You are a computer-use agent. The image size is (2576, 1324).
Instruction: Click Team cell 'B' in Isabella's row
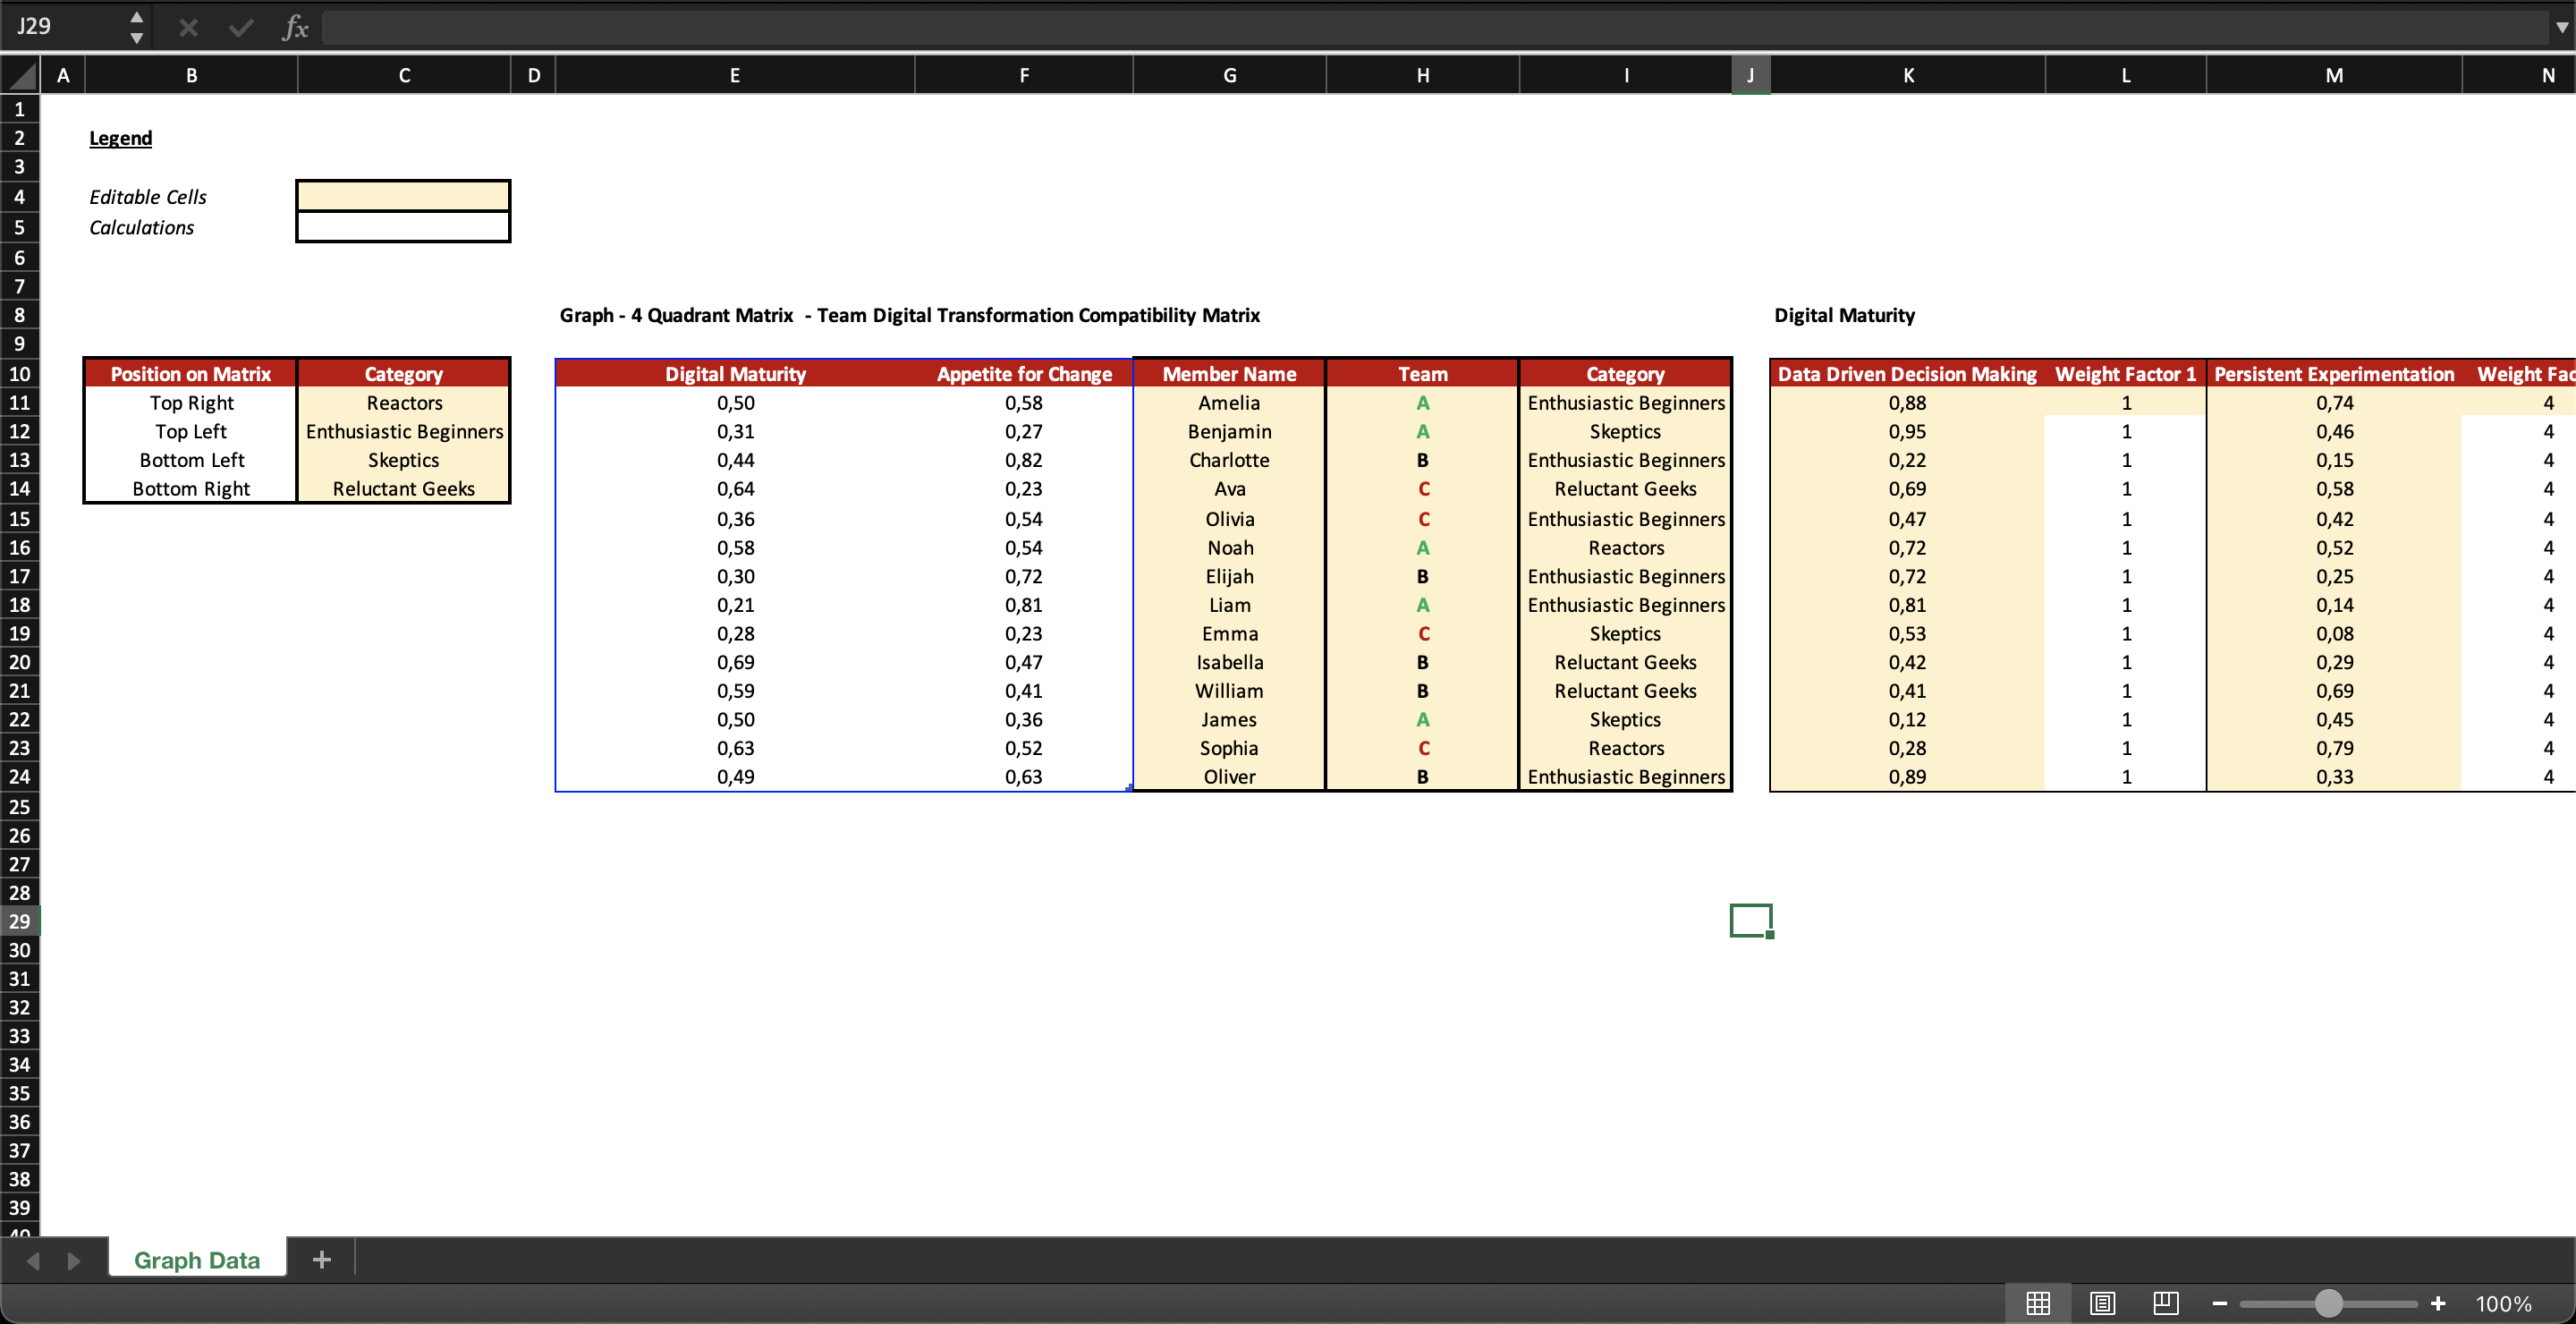point(1423,662)
